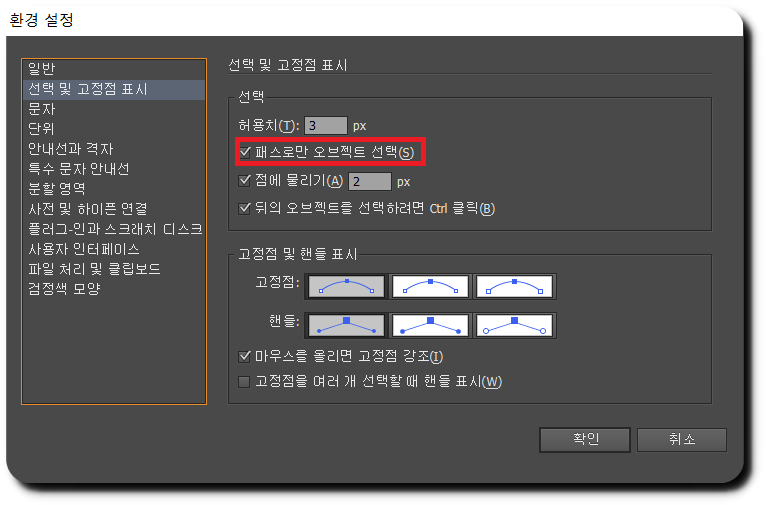
Task: Enable 고정점을 여러 개 선택할 때 핸들 표시(W)
Action: [244, 381]
